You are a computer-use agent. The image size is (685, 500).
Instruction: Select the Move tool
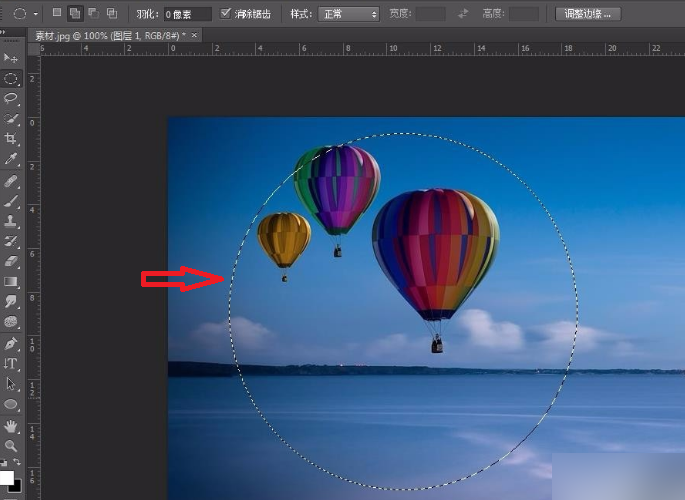(x=11, y=58)
